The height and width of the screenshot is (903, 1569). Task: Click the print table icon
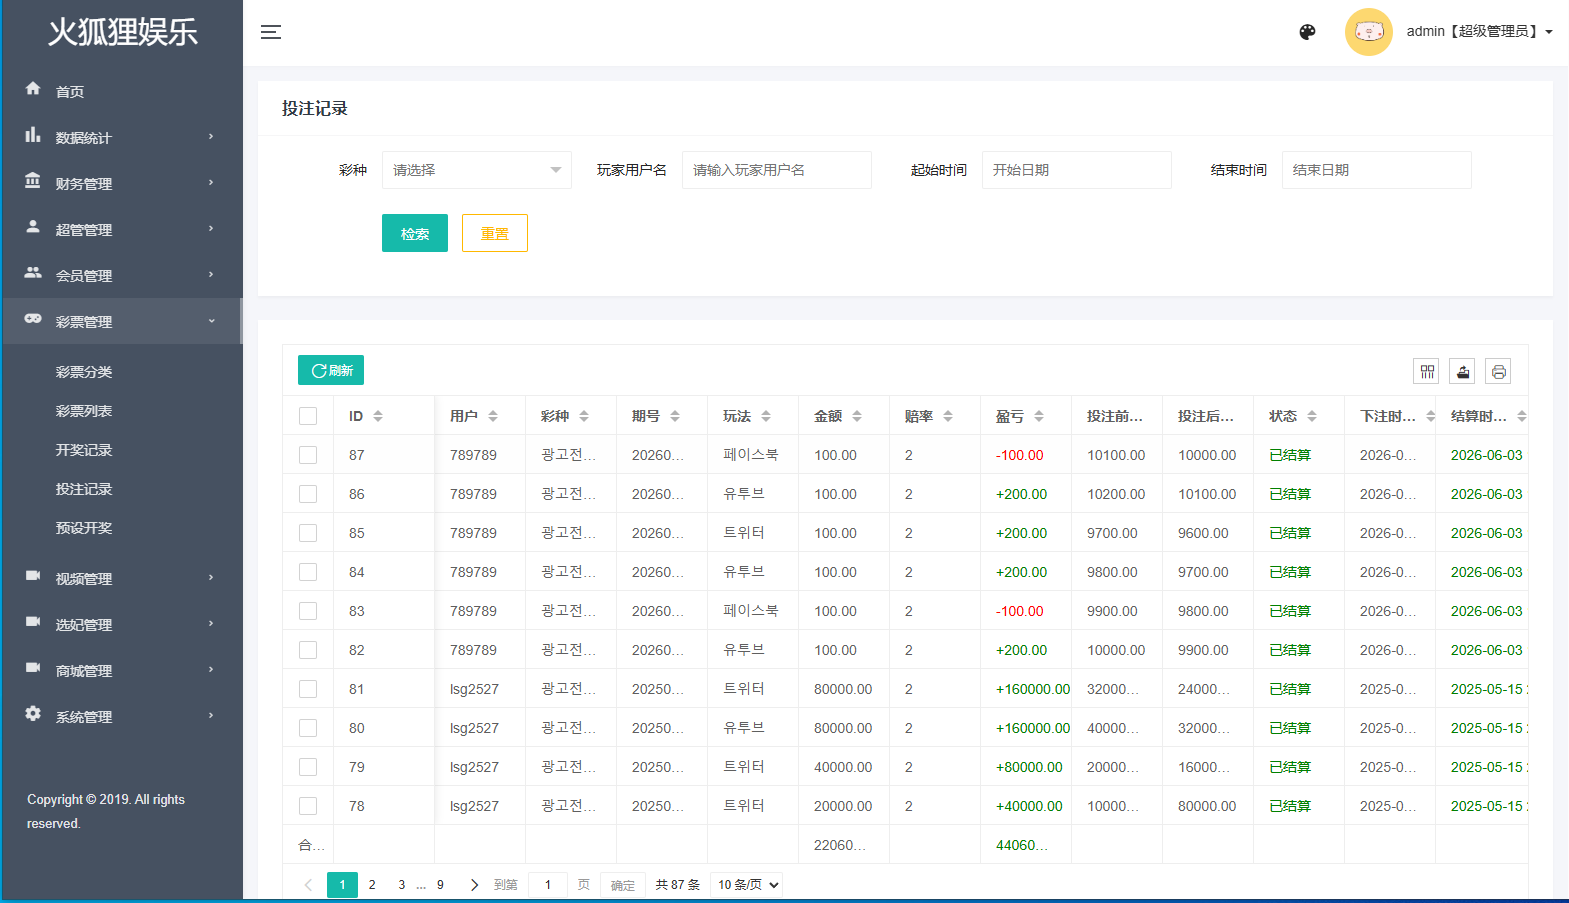tap(1498, 372)
